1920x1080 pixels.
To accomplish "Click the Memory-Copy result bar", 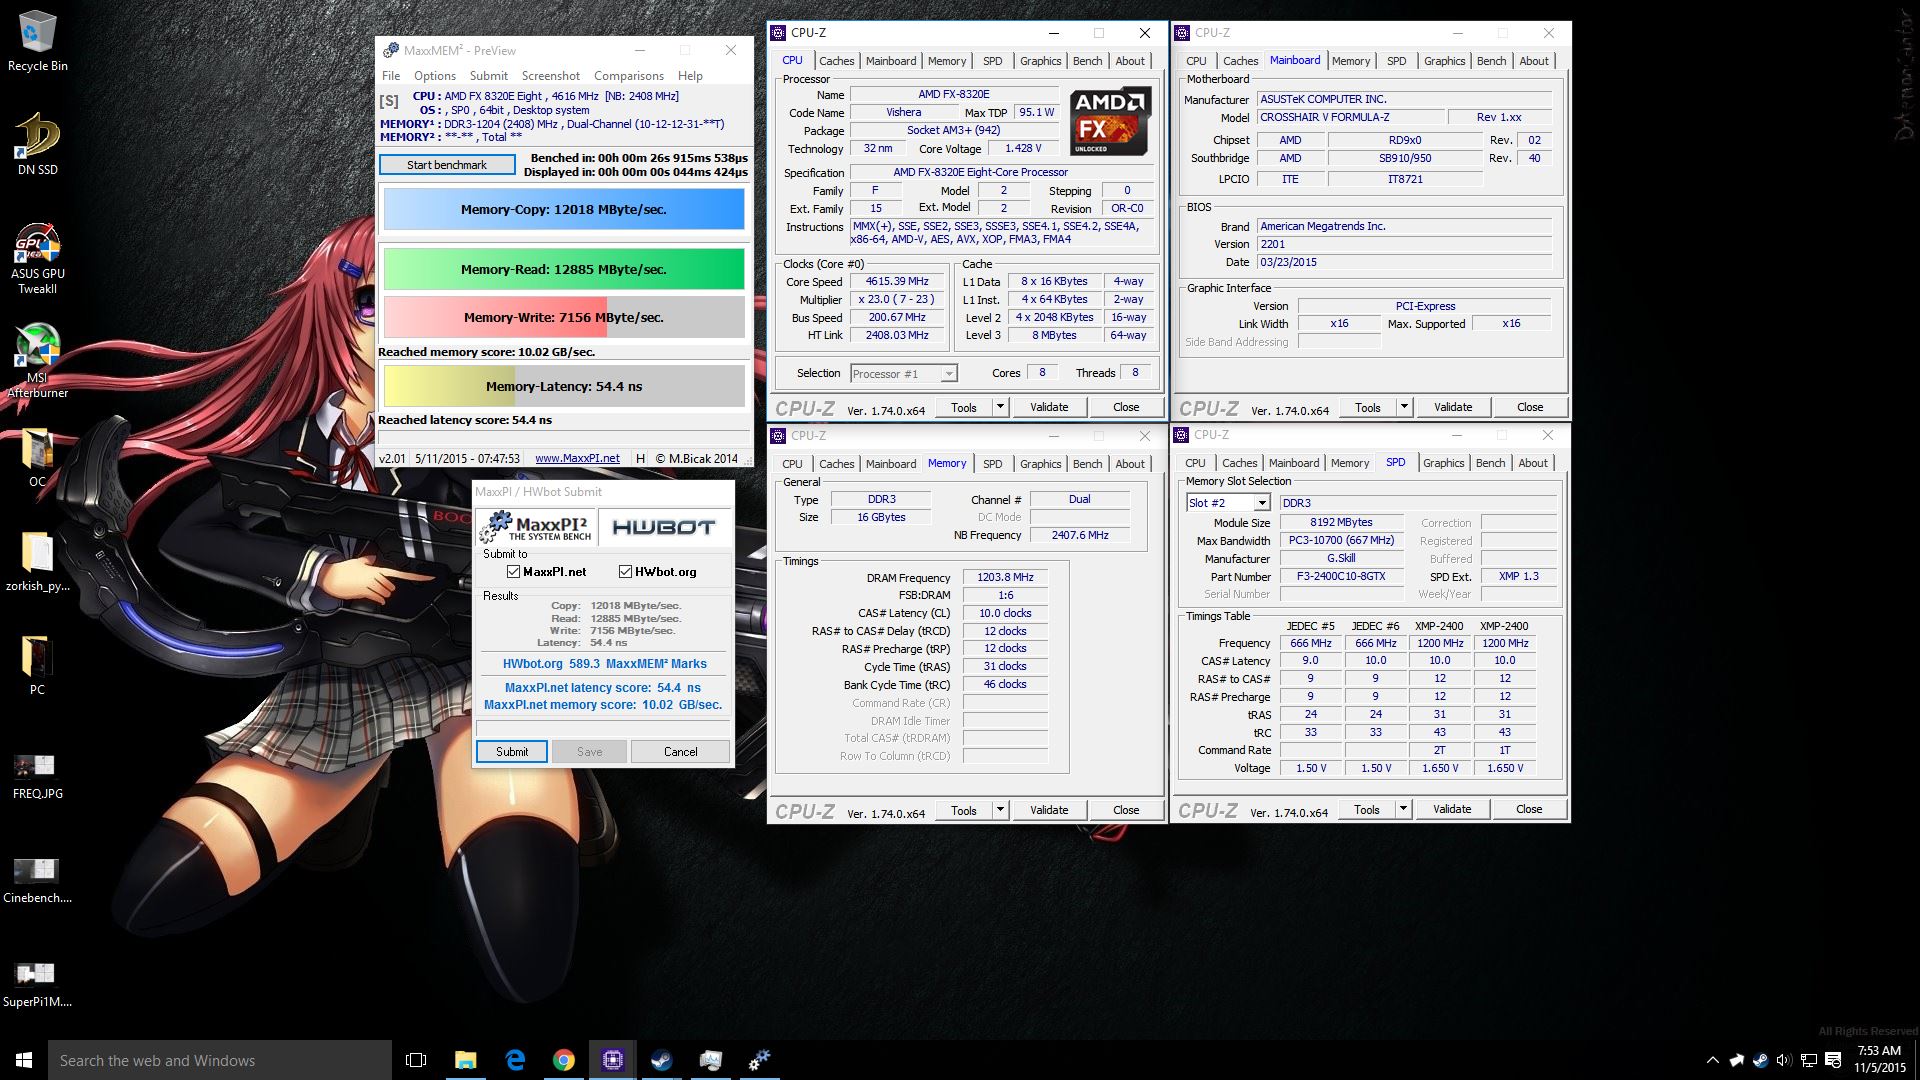I will point(564,209).
